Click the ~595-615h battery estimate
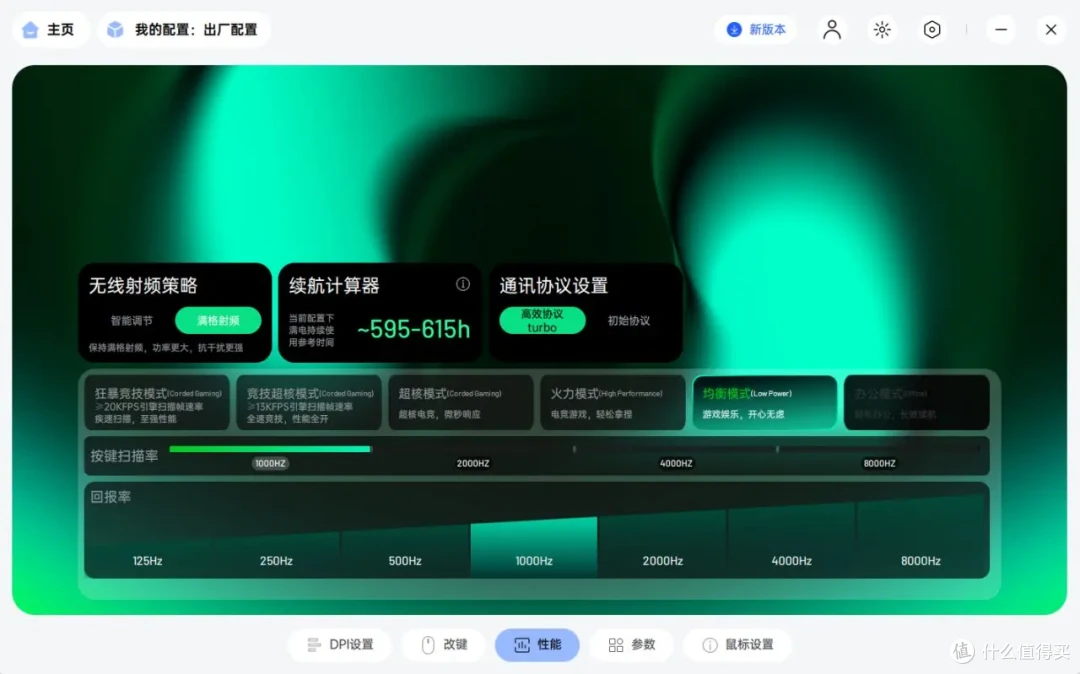The height and width of the screenshot is (674, 1080). pos(414,330)
